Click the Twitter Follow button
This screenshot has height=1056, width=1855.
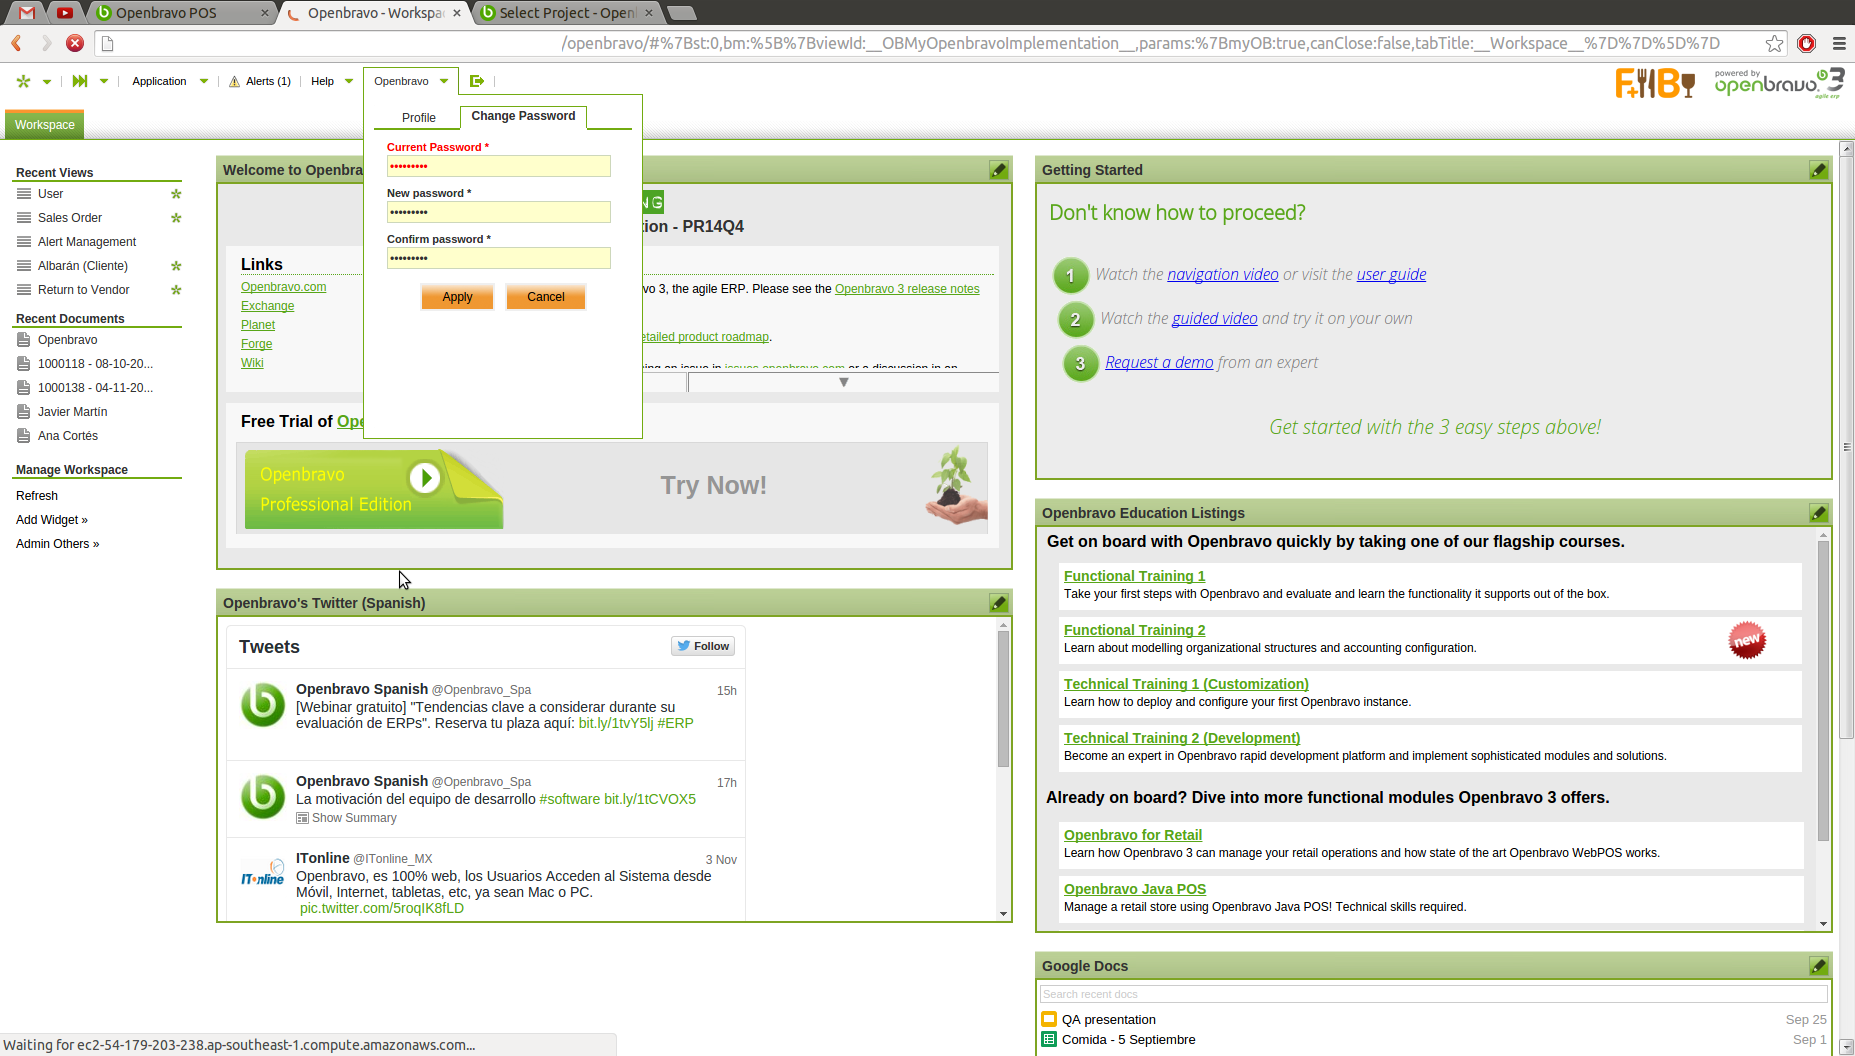click(x=703, y=646)
